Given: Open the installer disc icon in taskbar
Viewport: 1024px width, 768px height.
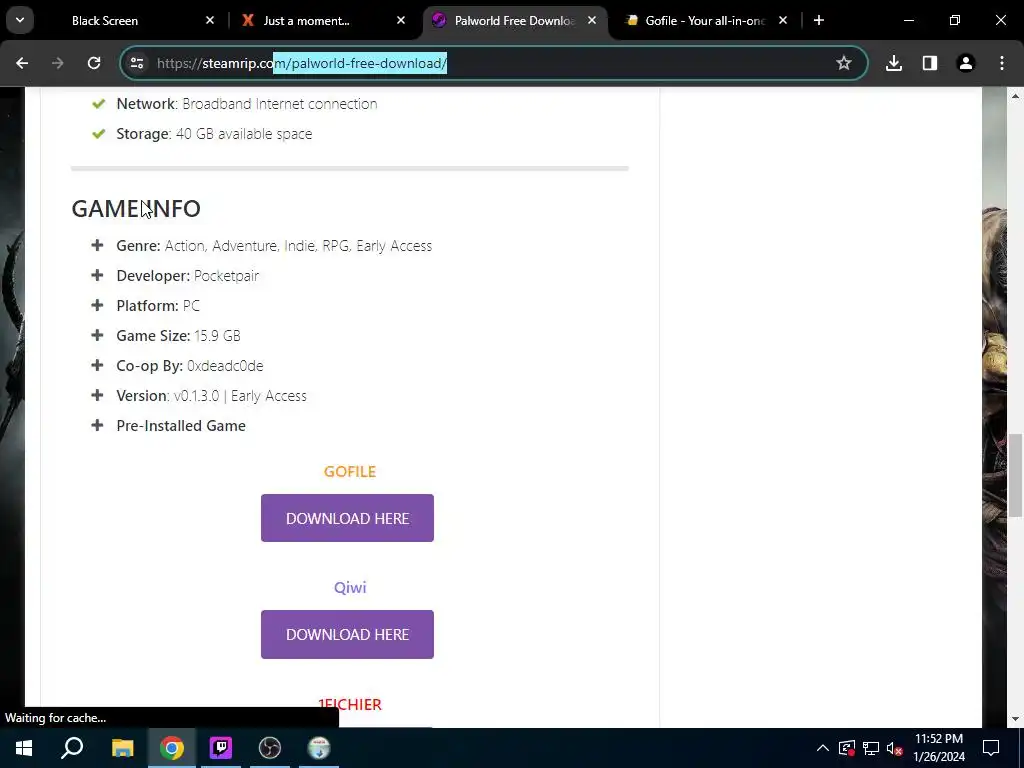Looking at the screenshot, I should tap(319, 748).
